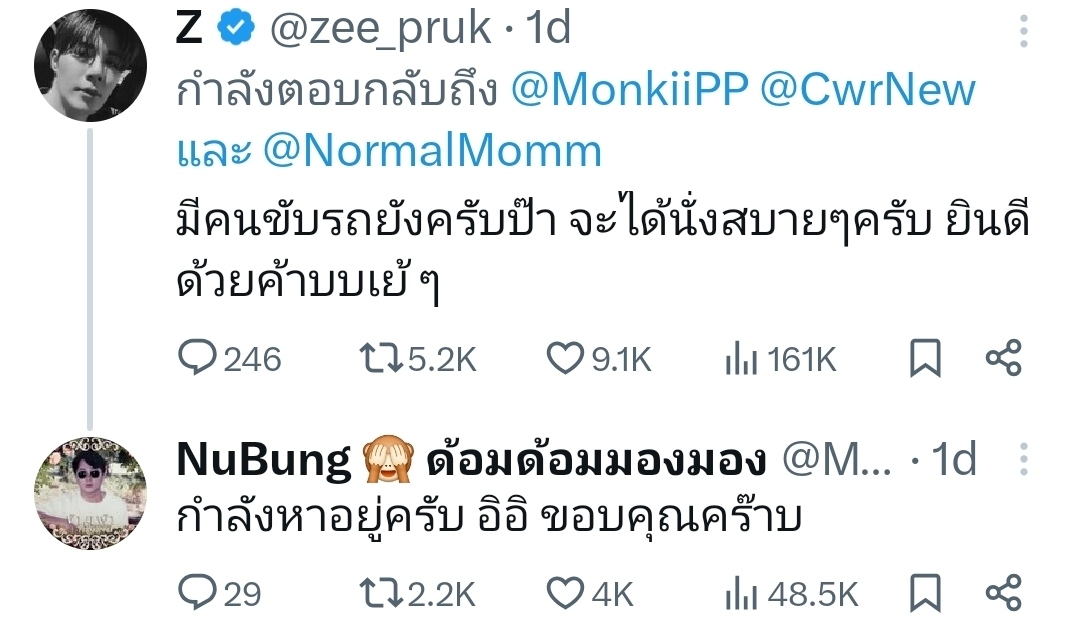
Task: Open the @CwrNew mention link
Action: 868,91
